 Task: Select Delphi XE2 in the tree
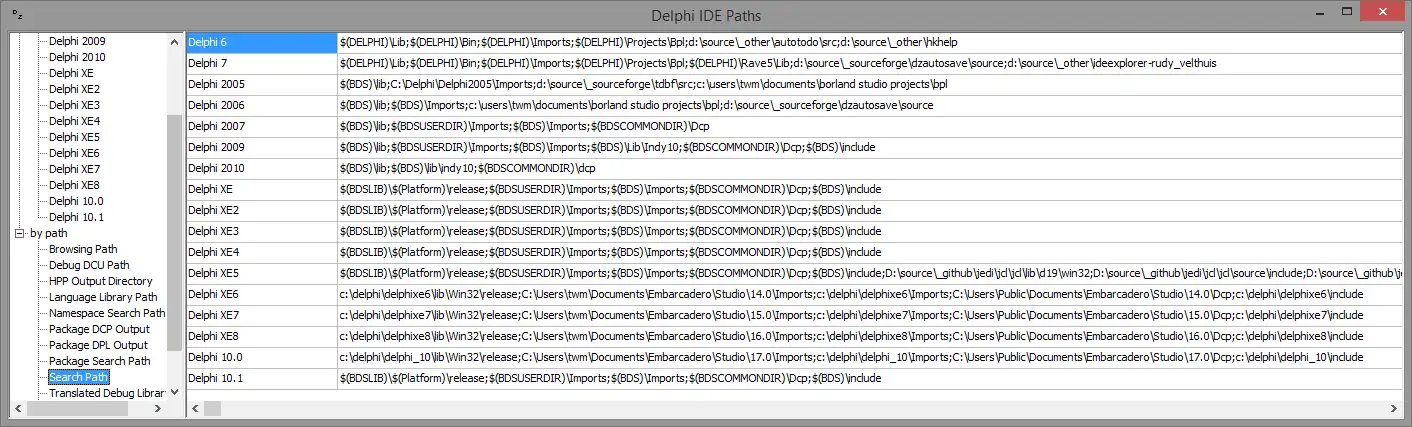point(74,89)
